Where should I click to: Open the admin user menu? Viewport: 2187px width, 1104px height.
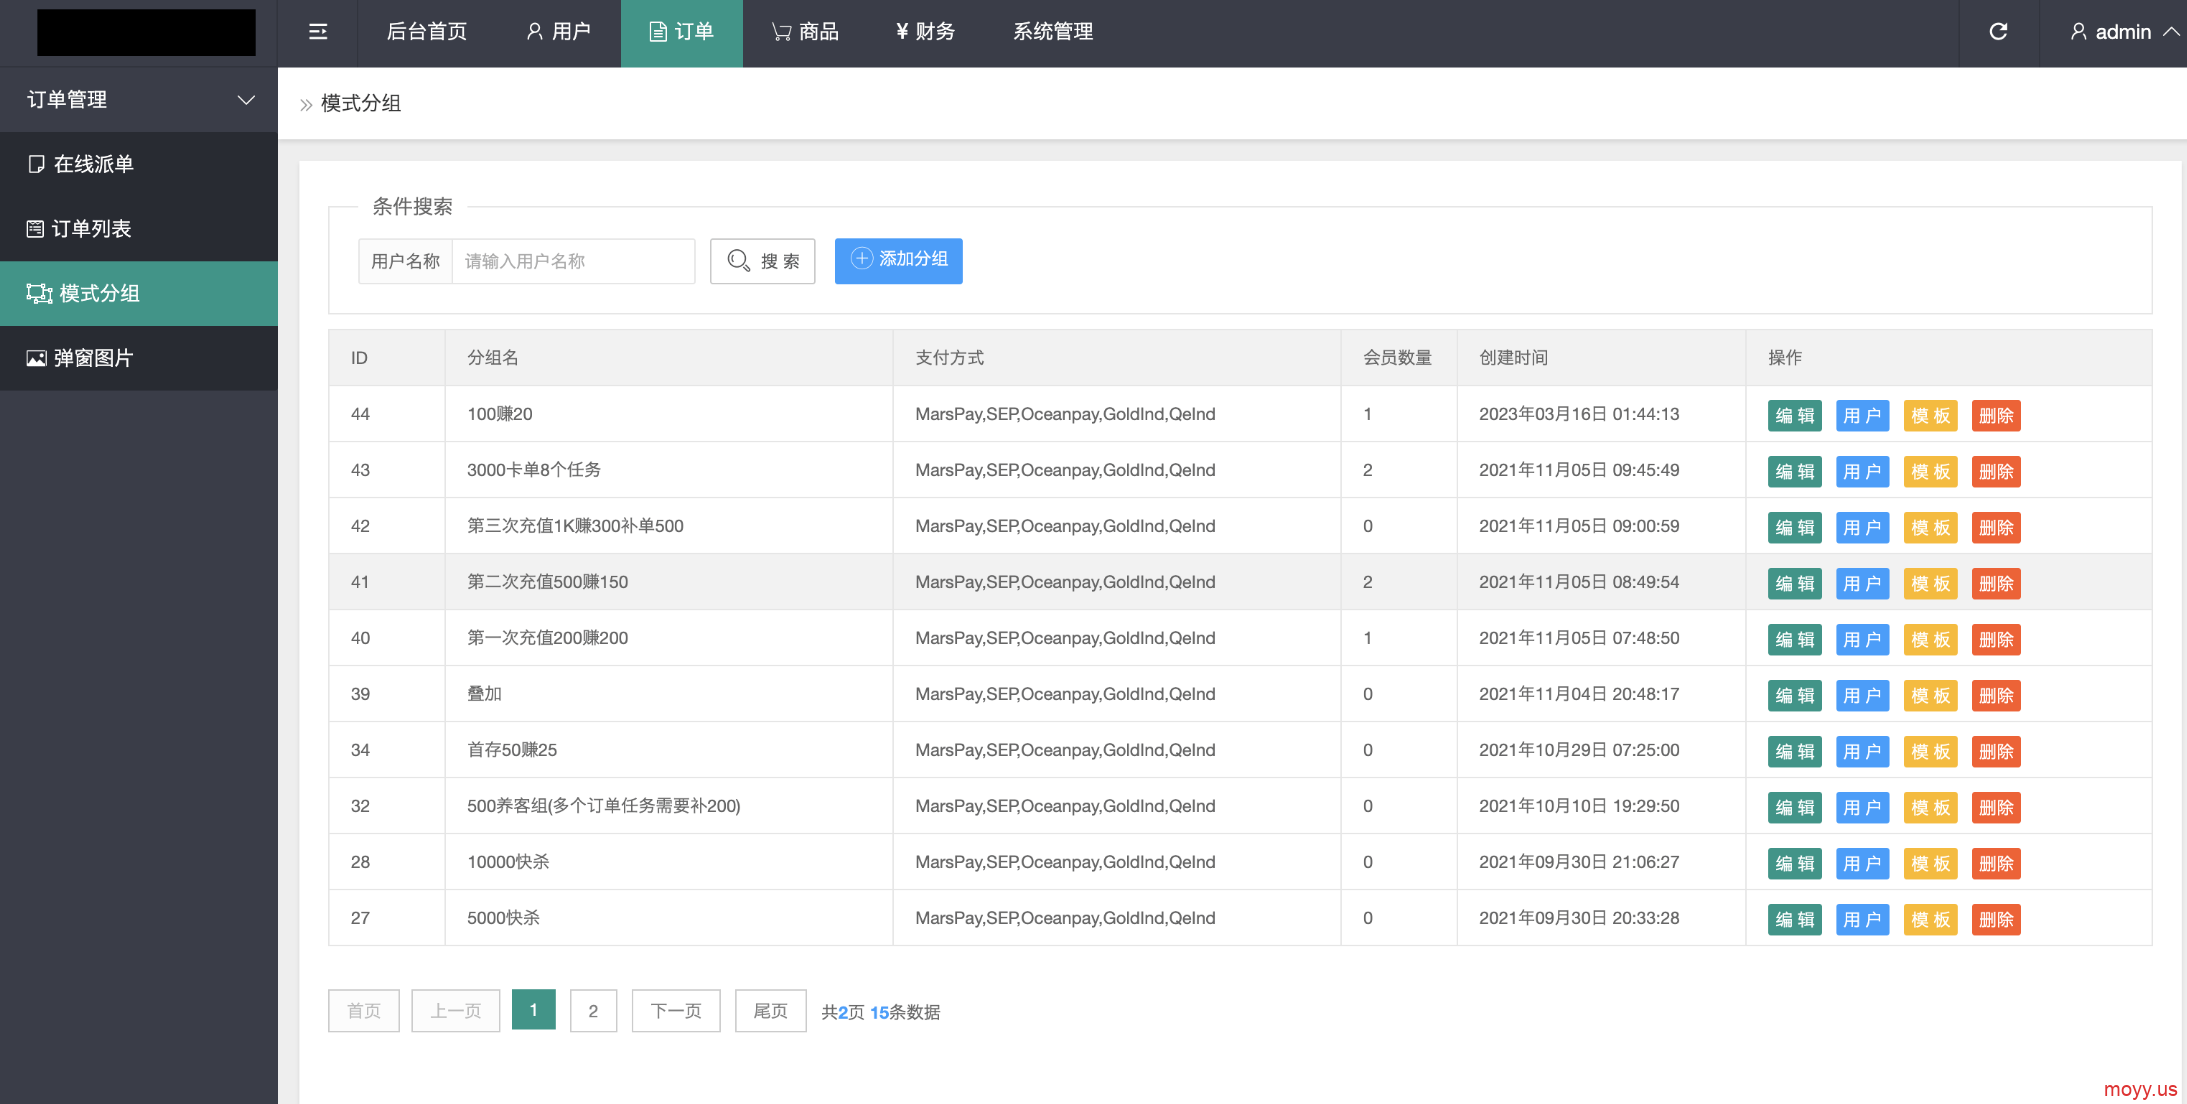pyautogui.click(x=2124, y=32)
